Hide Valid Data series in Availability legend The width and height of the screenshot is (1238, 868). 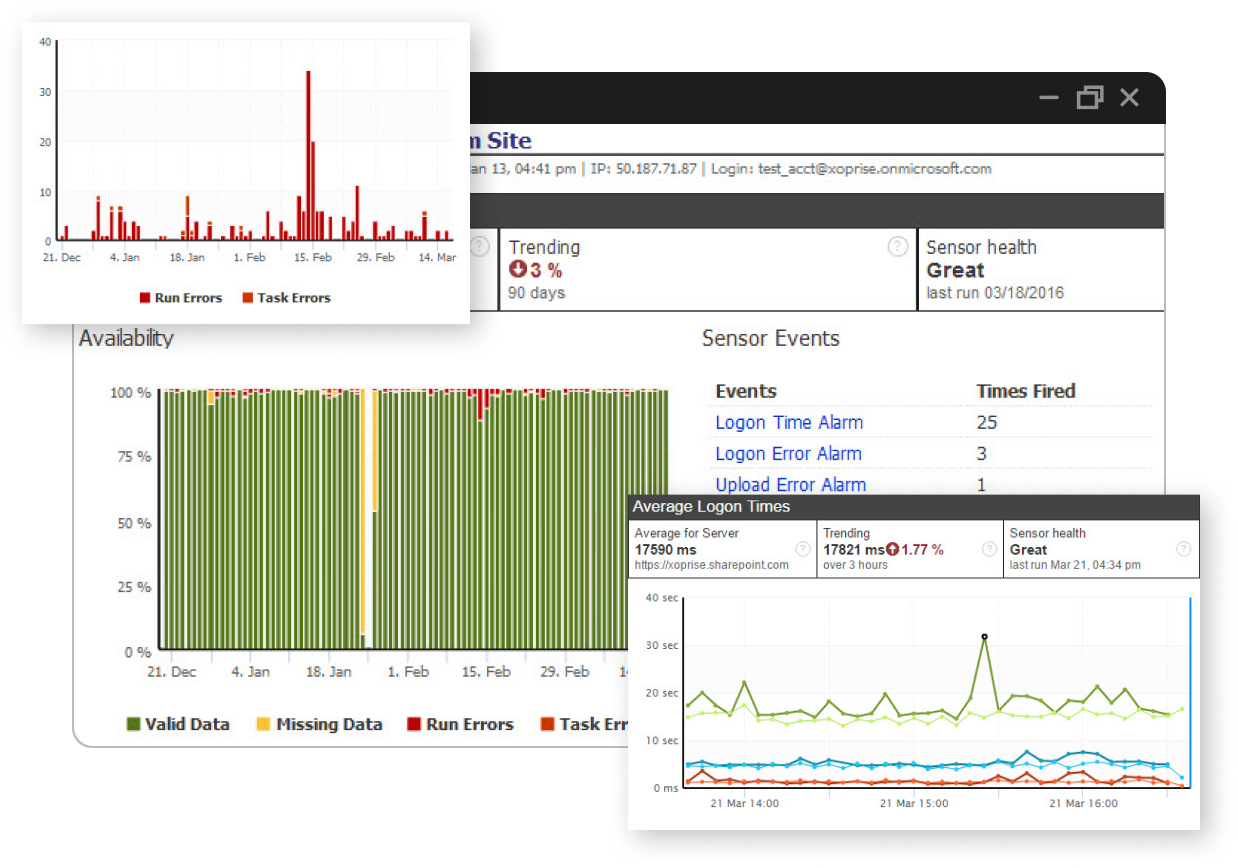178,724
